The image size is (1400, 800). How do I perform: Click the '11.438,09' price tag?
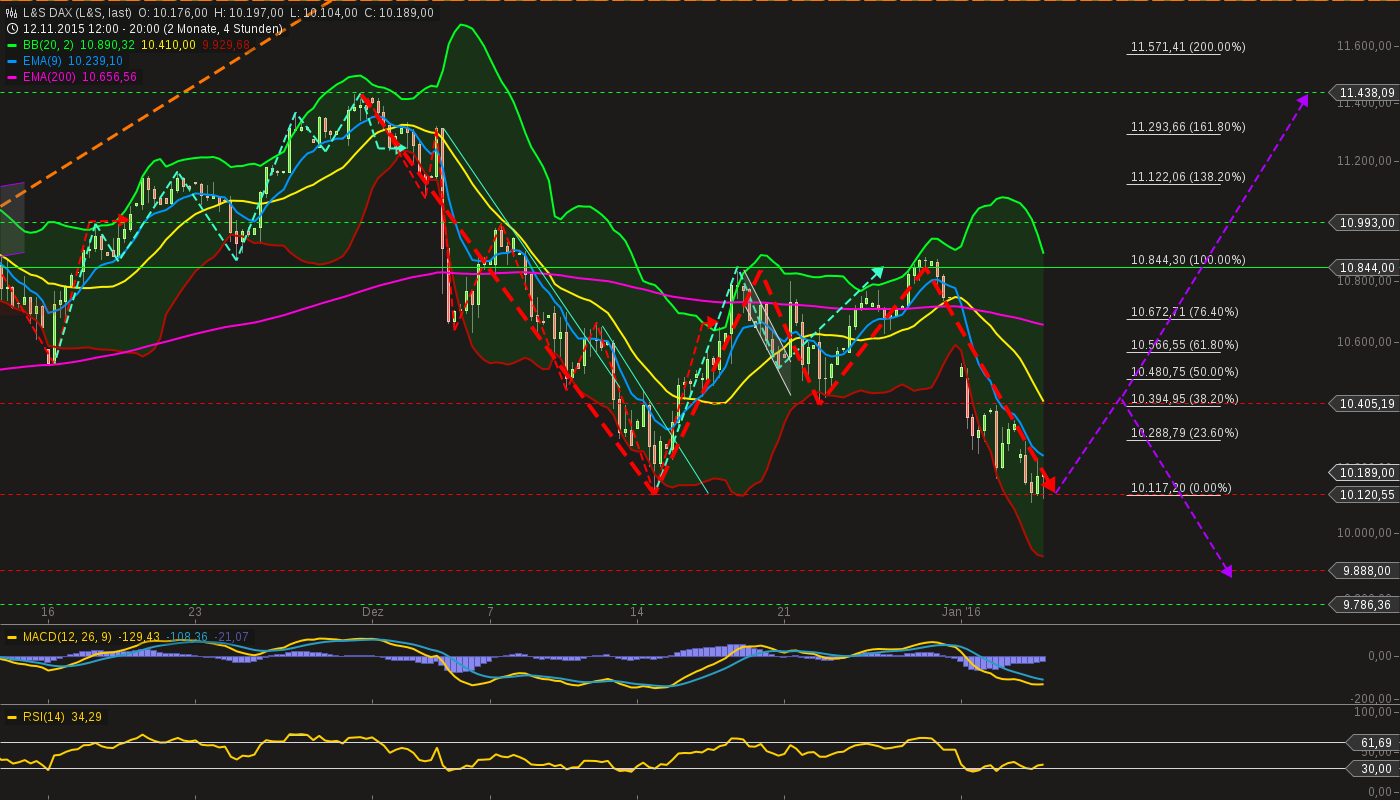click(x=1366, y=92)
